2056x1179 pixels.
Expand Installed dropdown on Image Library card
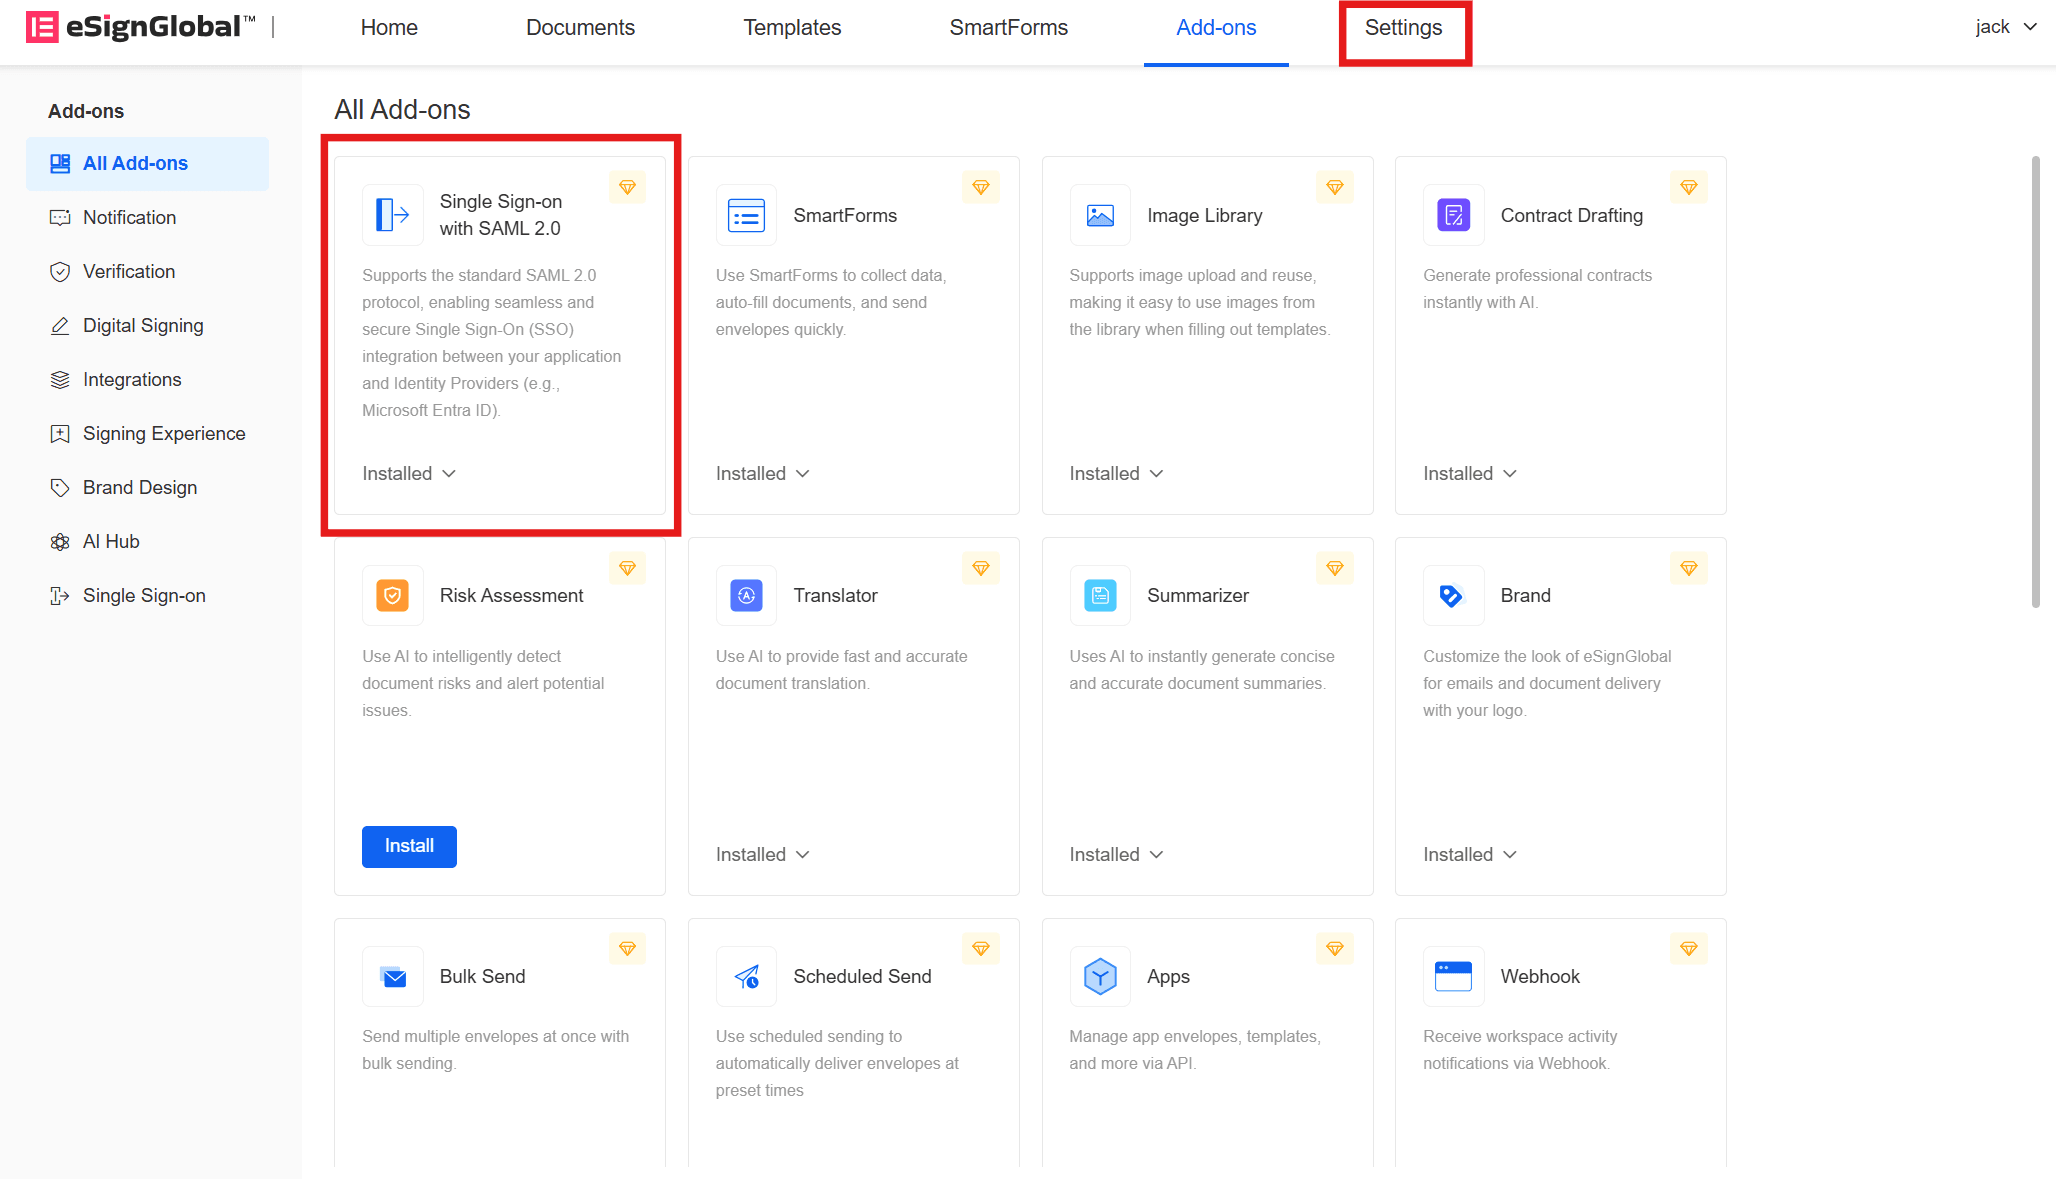pyautogui.click(x=1116, y=474)
